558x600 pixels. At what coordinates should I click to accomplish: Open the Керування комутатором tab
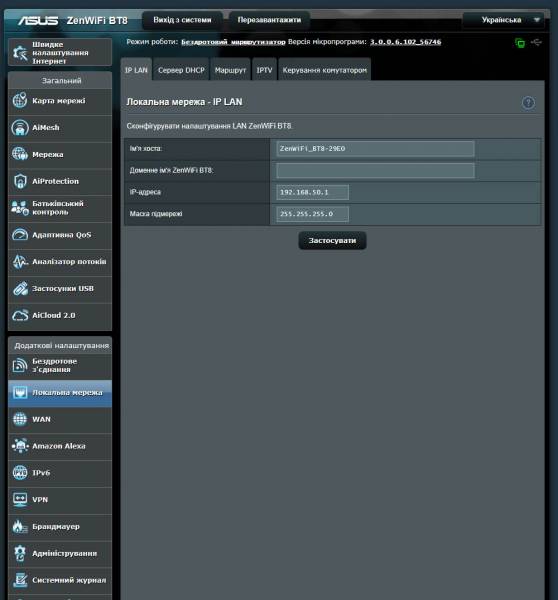coord(325,70)
